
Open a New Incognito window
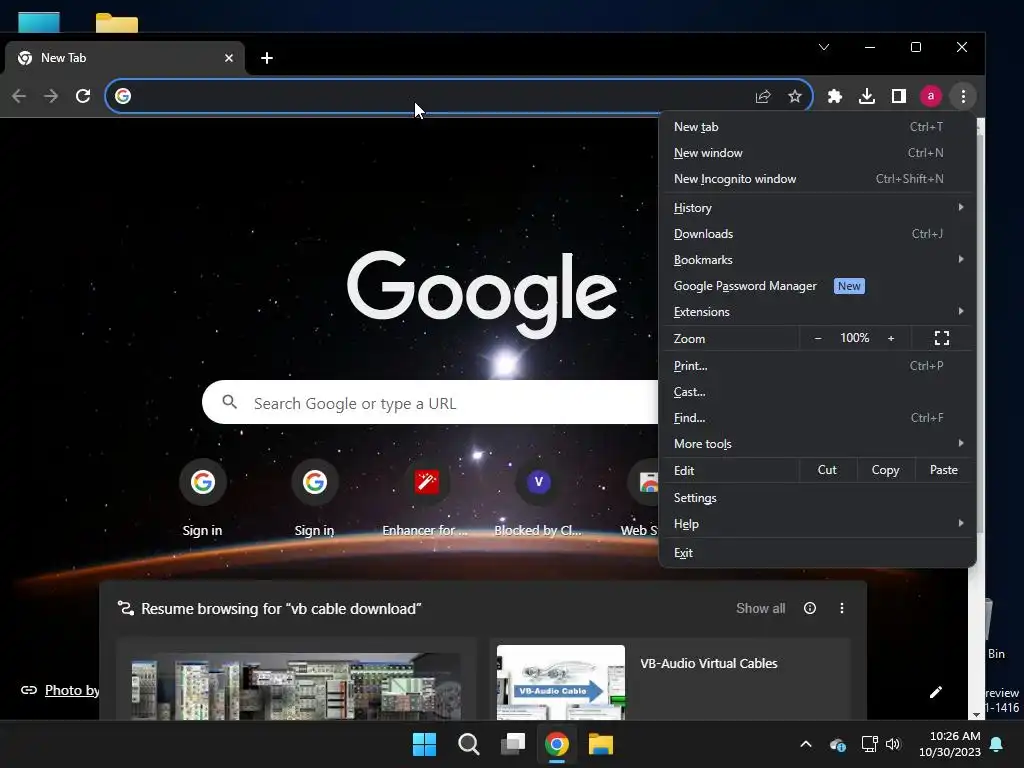point(818,179)
